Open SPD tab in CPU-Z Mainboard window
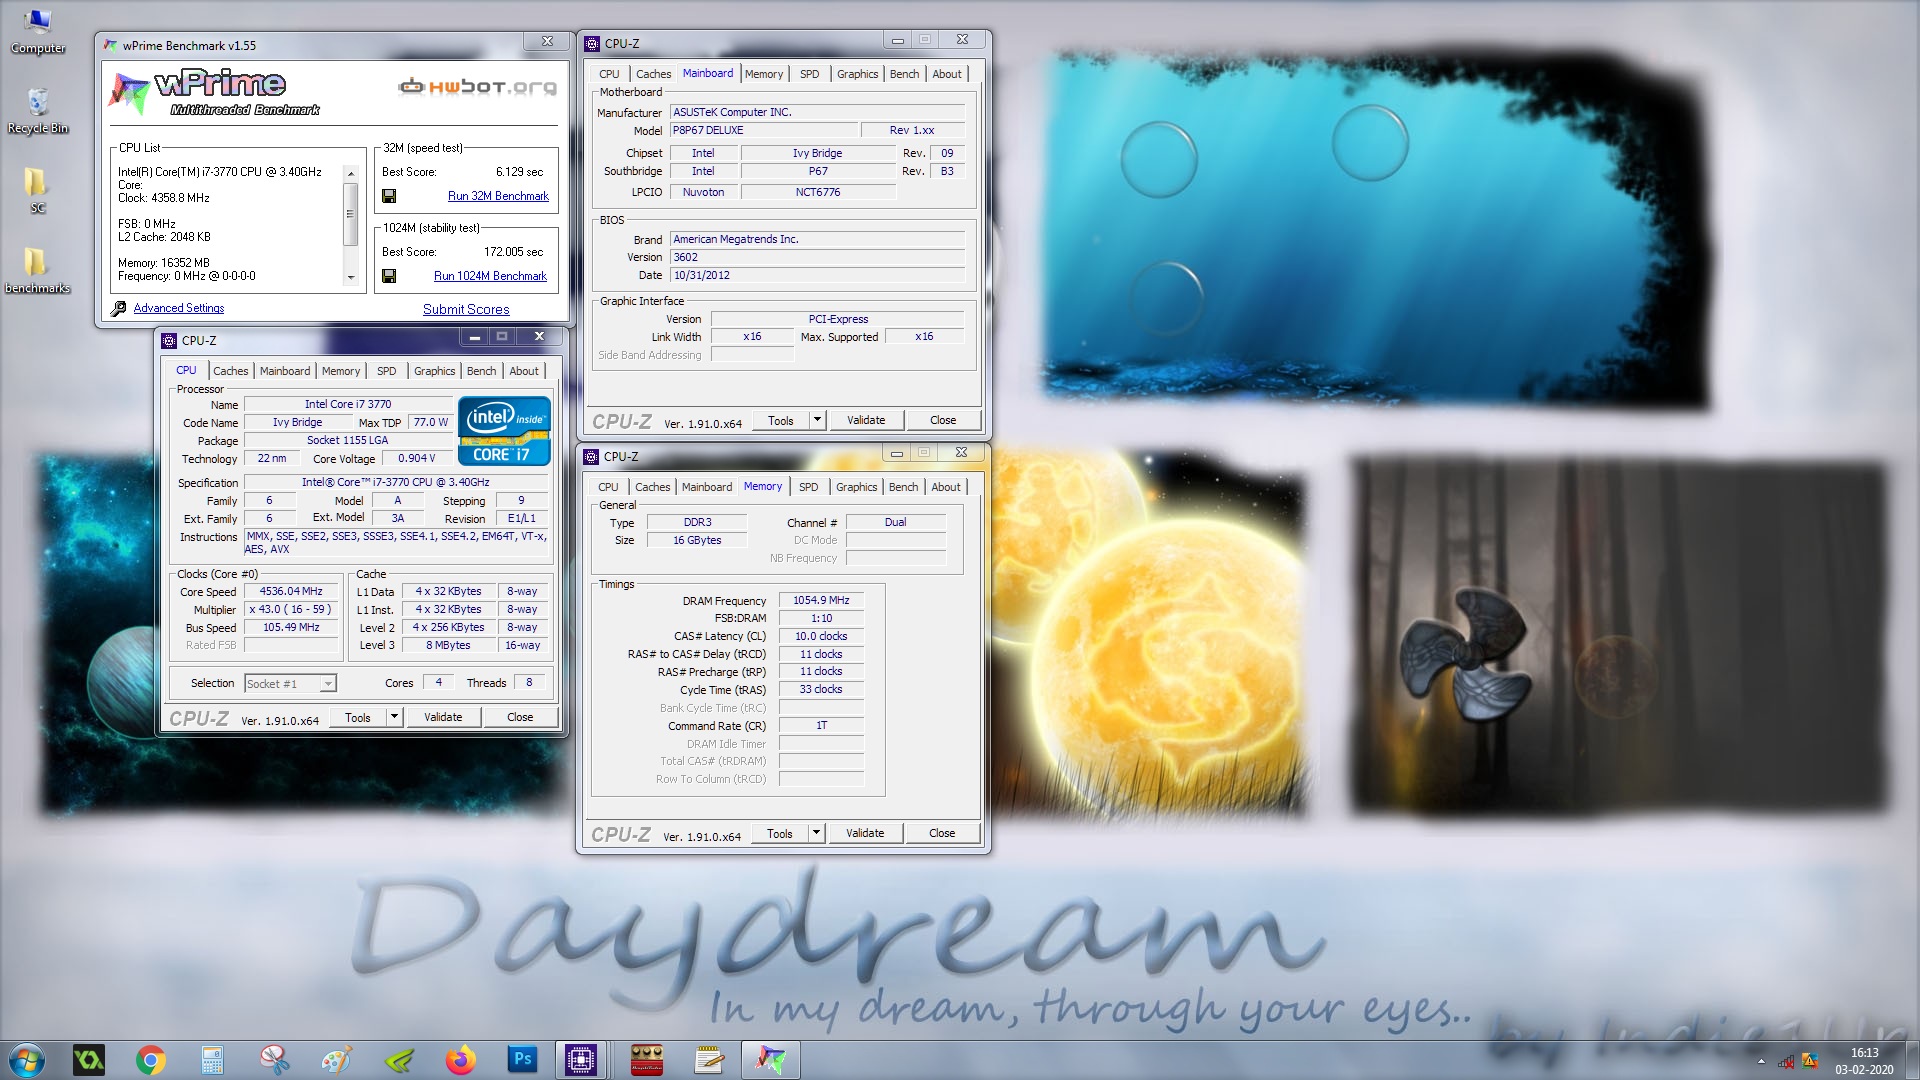1920x1080 pixels. pyautogui.click(x=810, y=74)
